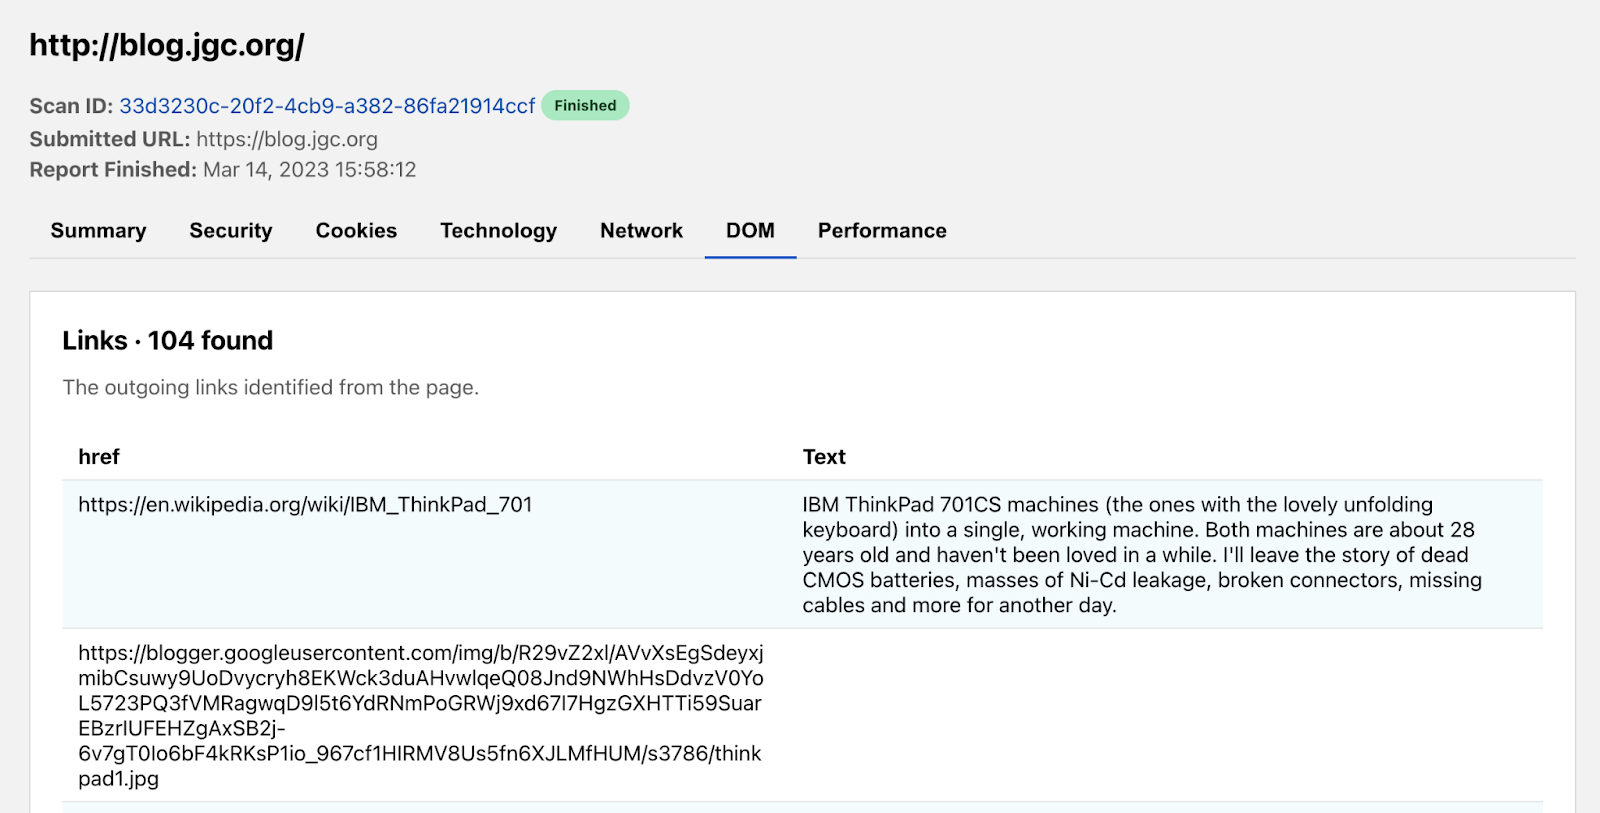Click the Links · 104 found heading
The width and height of the screenshot is (1600, 813).
tap(167, 341)
